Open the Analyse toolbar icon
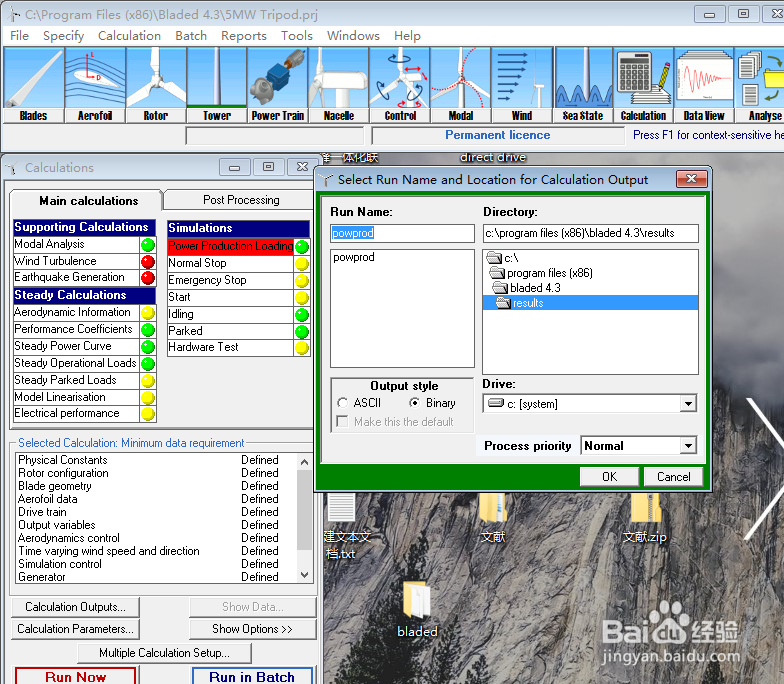Image resolution: width=784 pixels, height=684 pixels. pyautogui.click(x=760, y=85)
